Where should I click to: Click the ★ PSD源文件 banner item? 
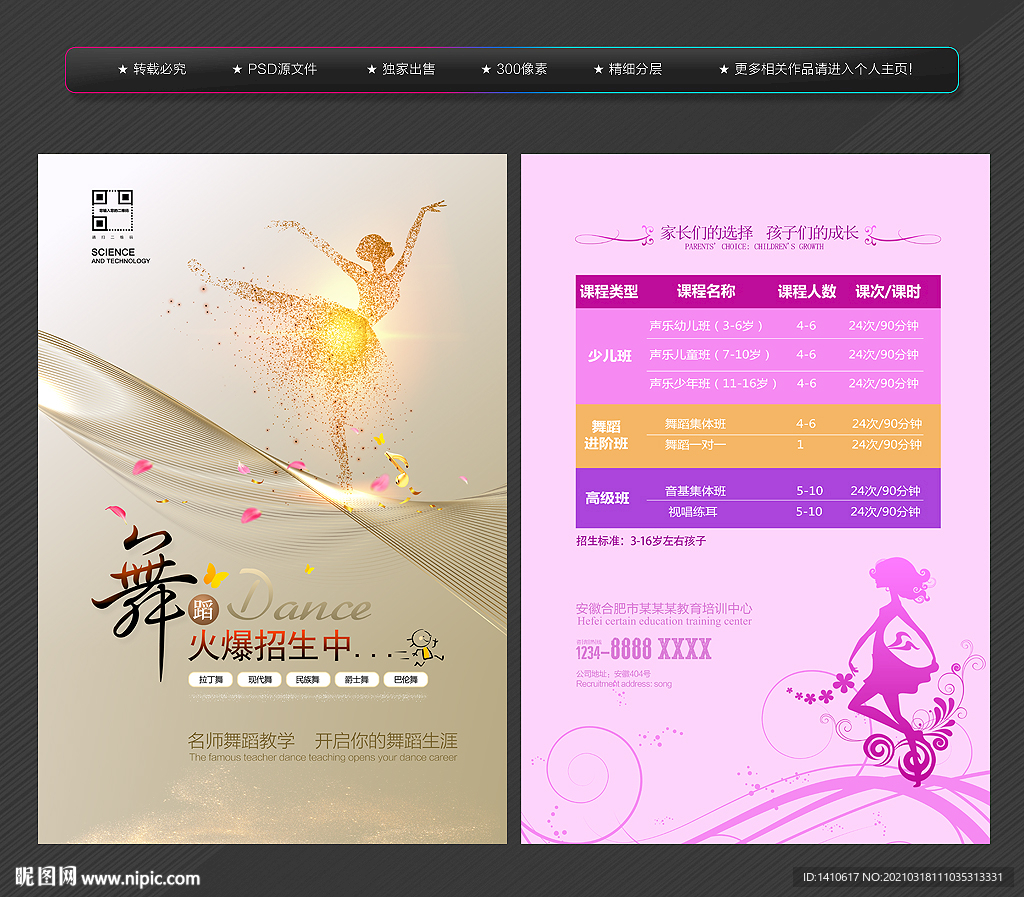274,69
